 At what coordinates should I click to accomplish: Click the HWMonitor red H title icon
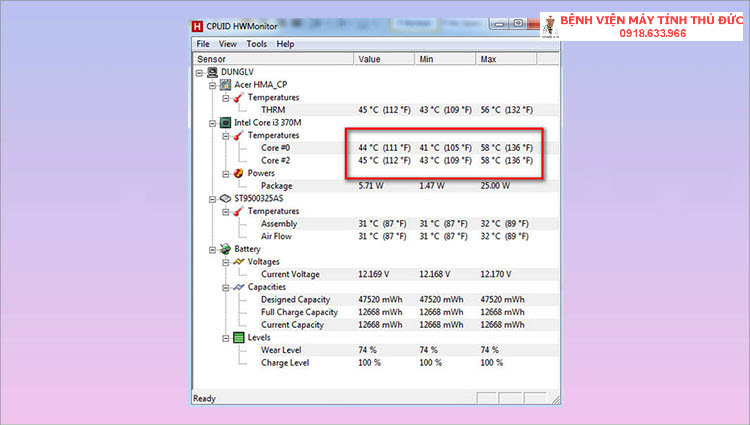(x=197, y=26)
